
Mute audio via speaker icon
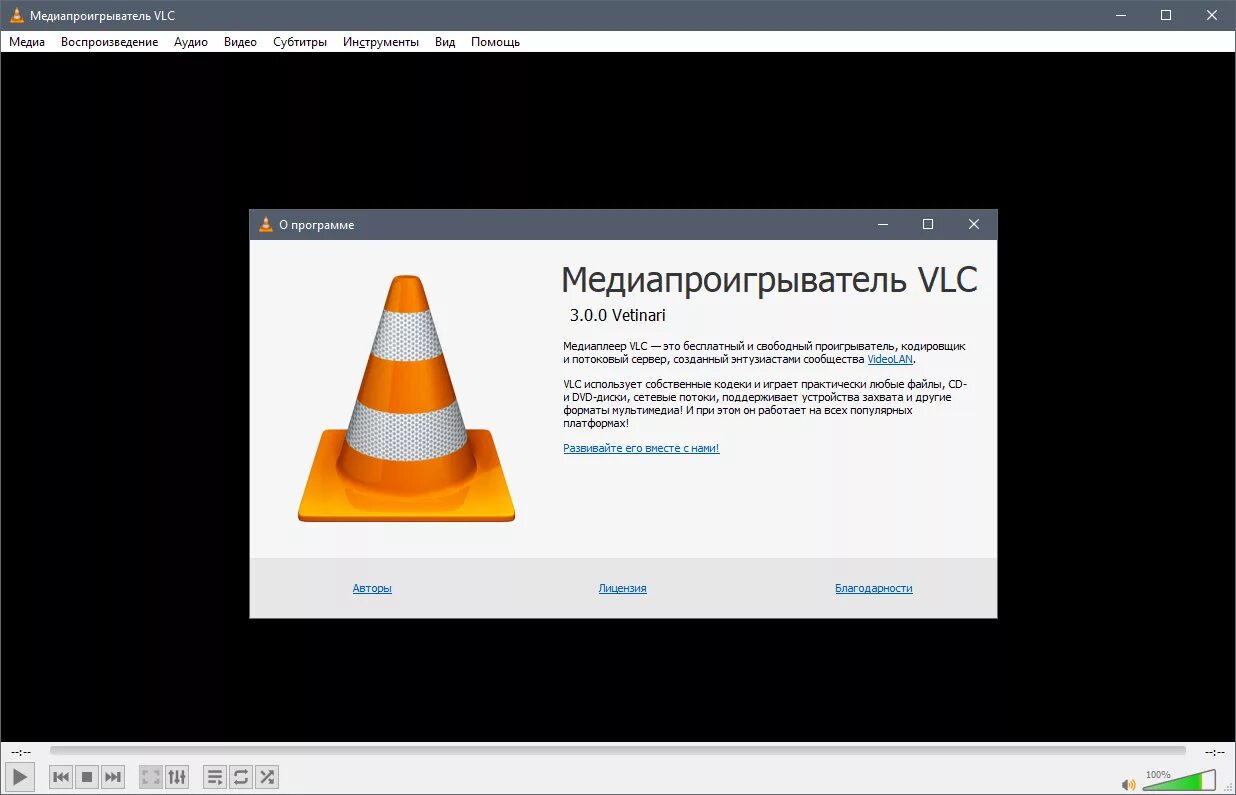click(x=1129, y=785)
